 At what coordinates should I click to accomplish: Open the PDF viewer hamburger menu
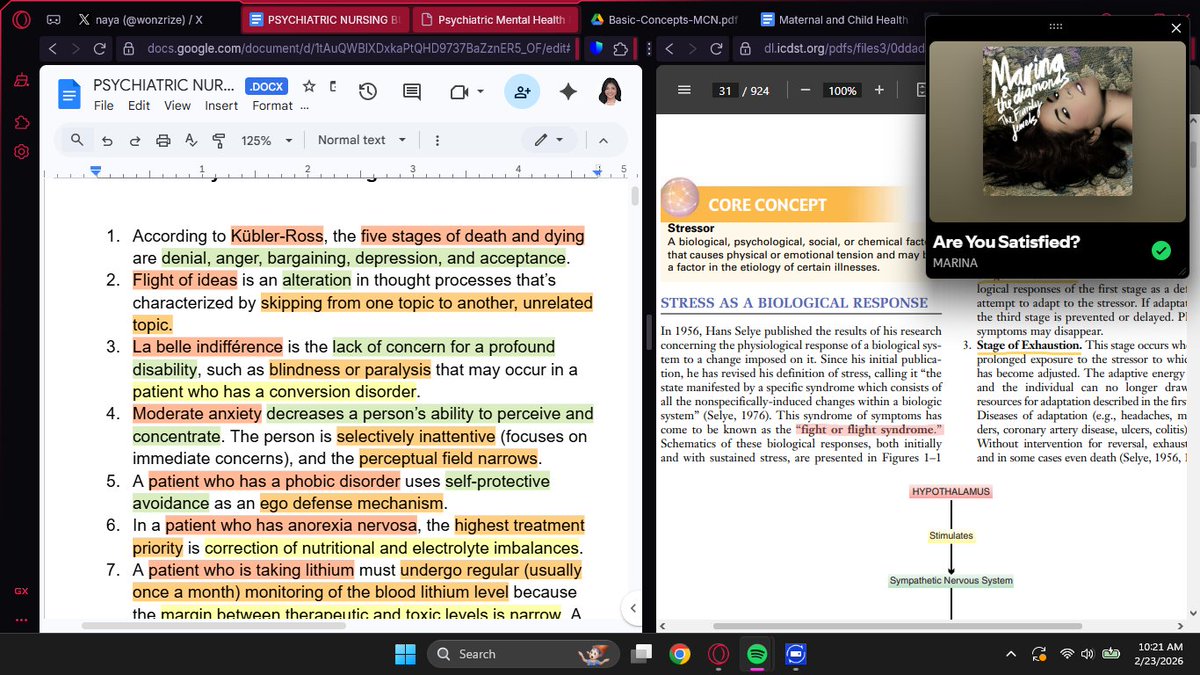tap(684, 89)
